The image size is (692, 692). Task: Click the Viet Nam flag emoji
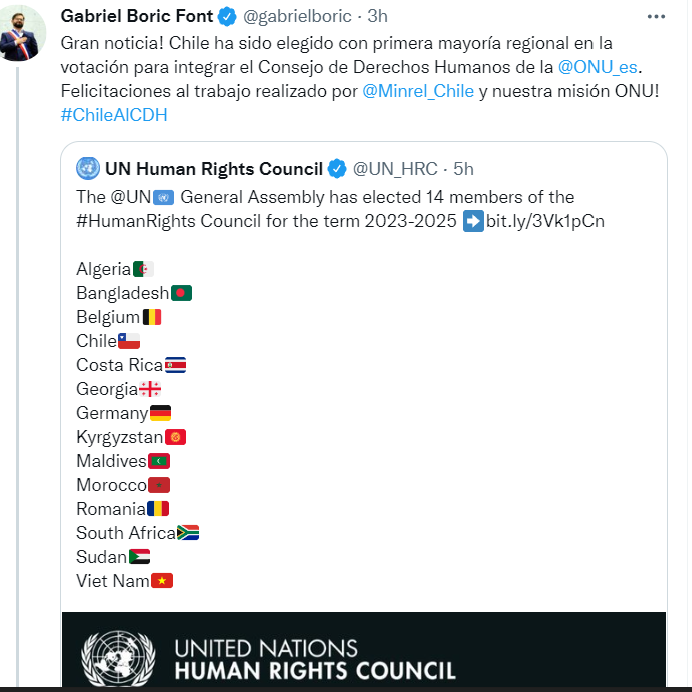tap(162, 581)
